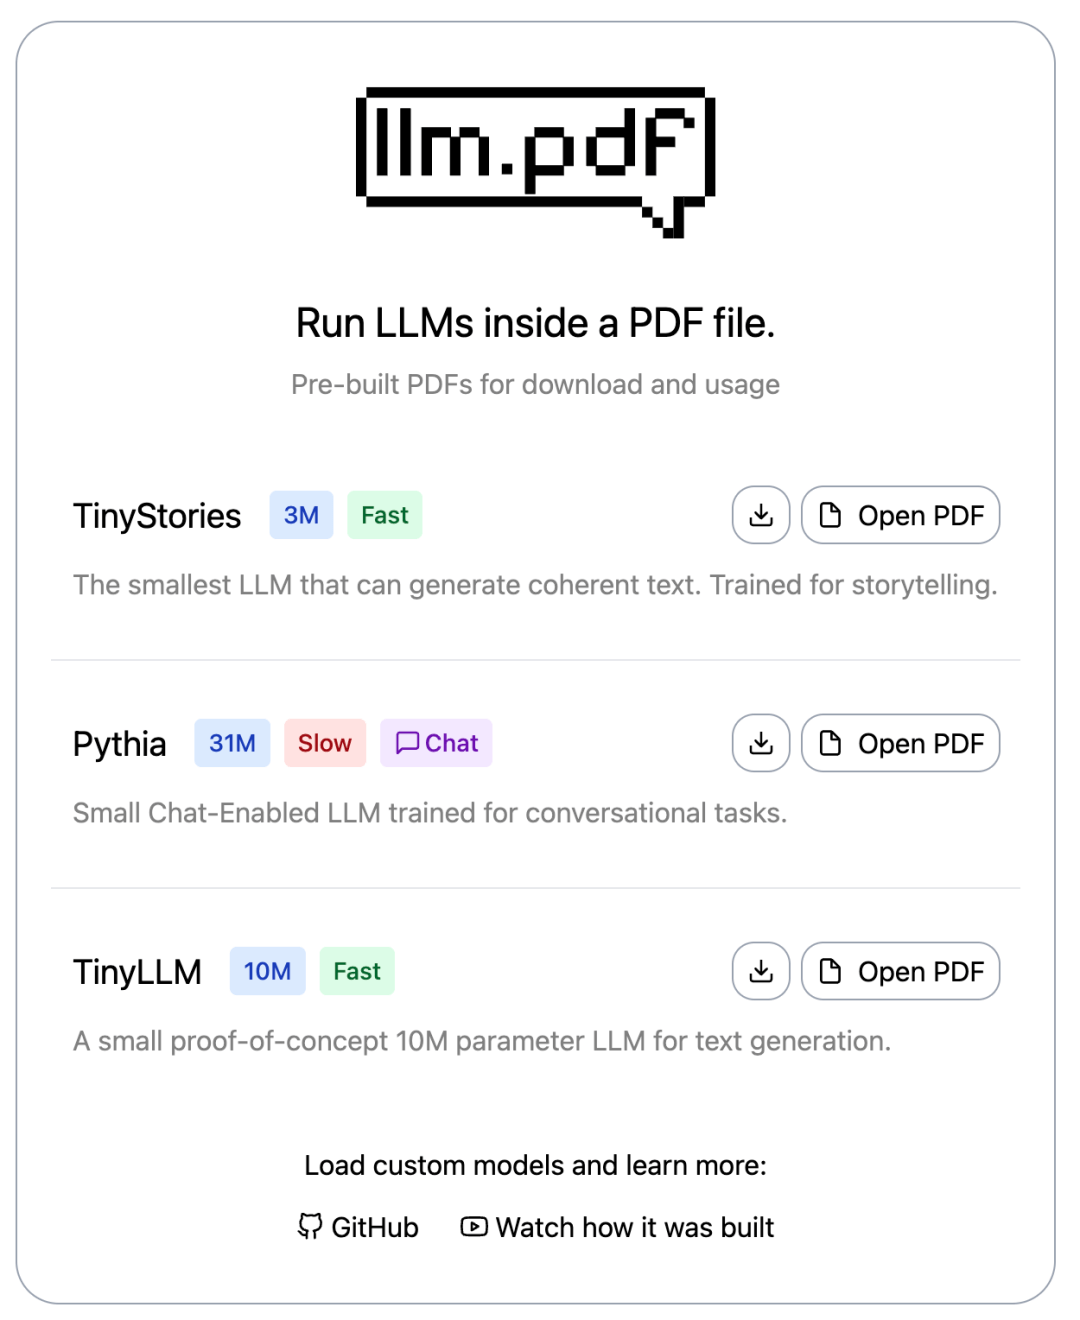Click the GitHub octocat icon
The width and height of the screenshot is (1080, 1320).
(x=310, y=1226)
